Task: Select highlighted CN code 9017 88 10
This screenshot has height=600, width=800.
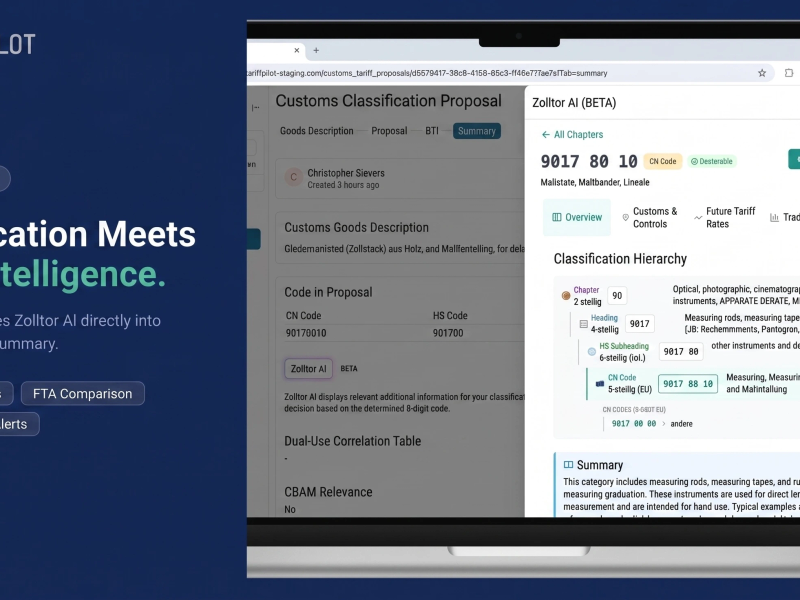Action: tap(688, 384)
